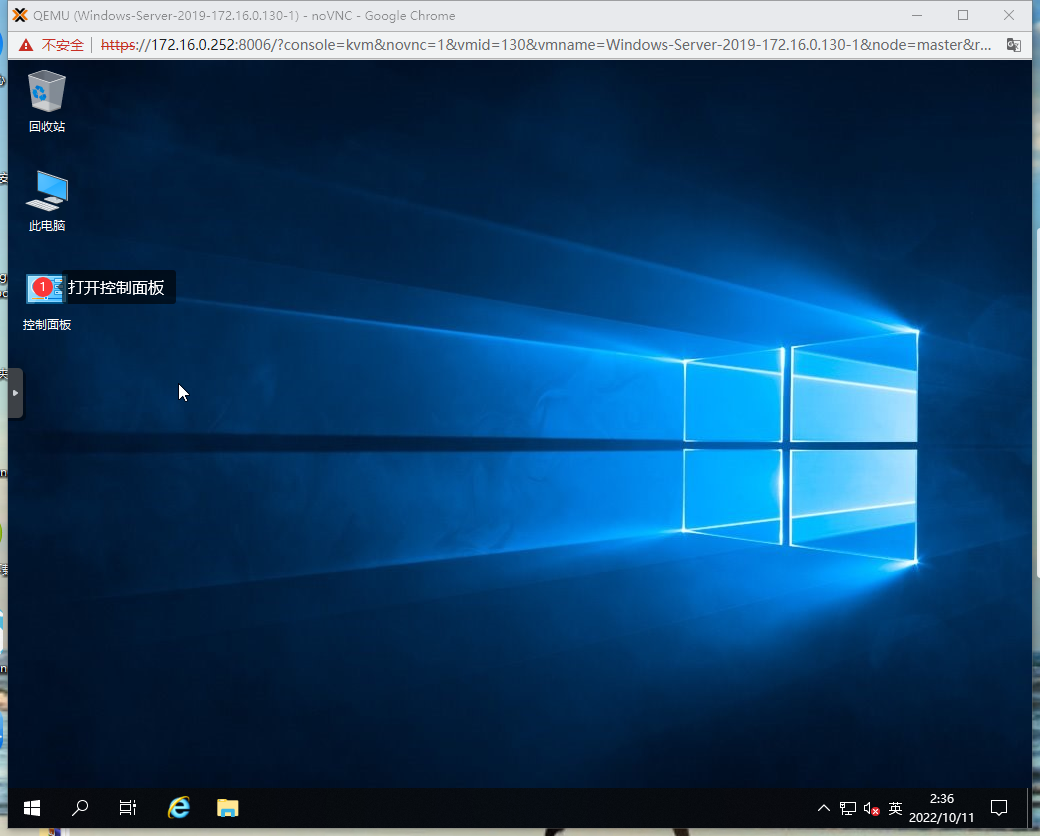Minimize the noVNC Chrome window
This screenshot has width=1040, height=836.
[x=917, y=15]
